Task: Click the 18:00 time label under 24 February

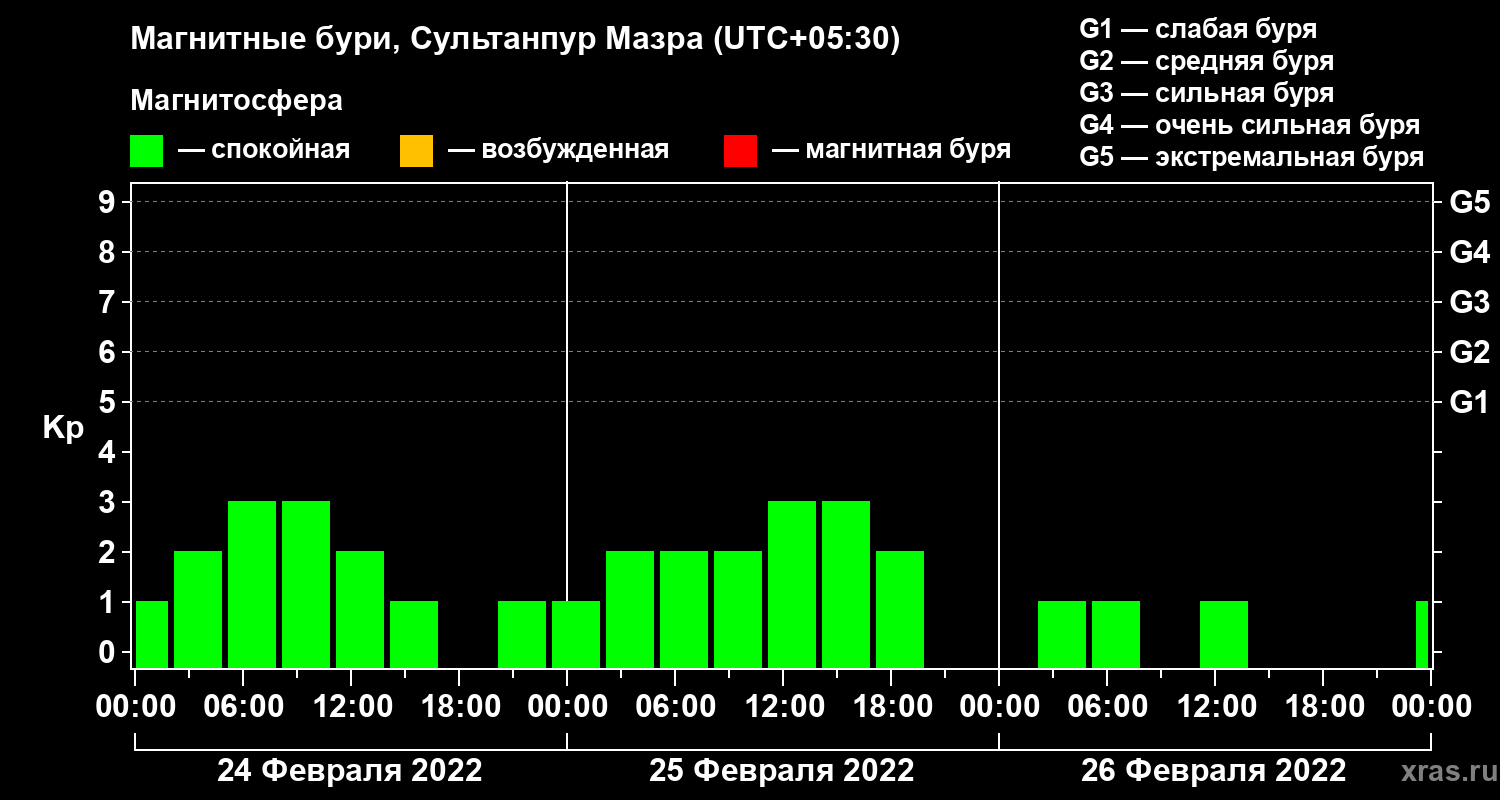Action: pos(459,707)
